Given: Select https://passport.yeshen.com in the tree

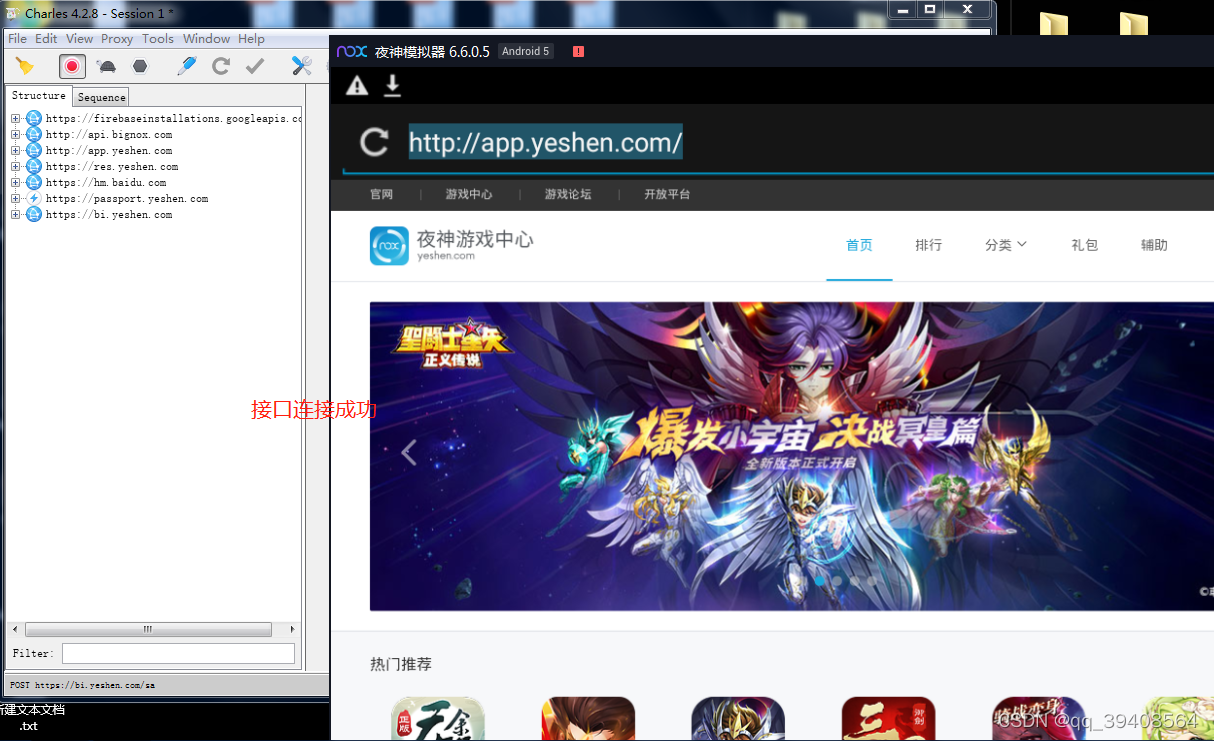Looking at the screenshot, I should point(127,199).
